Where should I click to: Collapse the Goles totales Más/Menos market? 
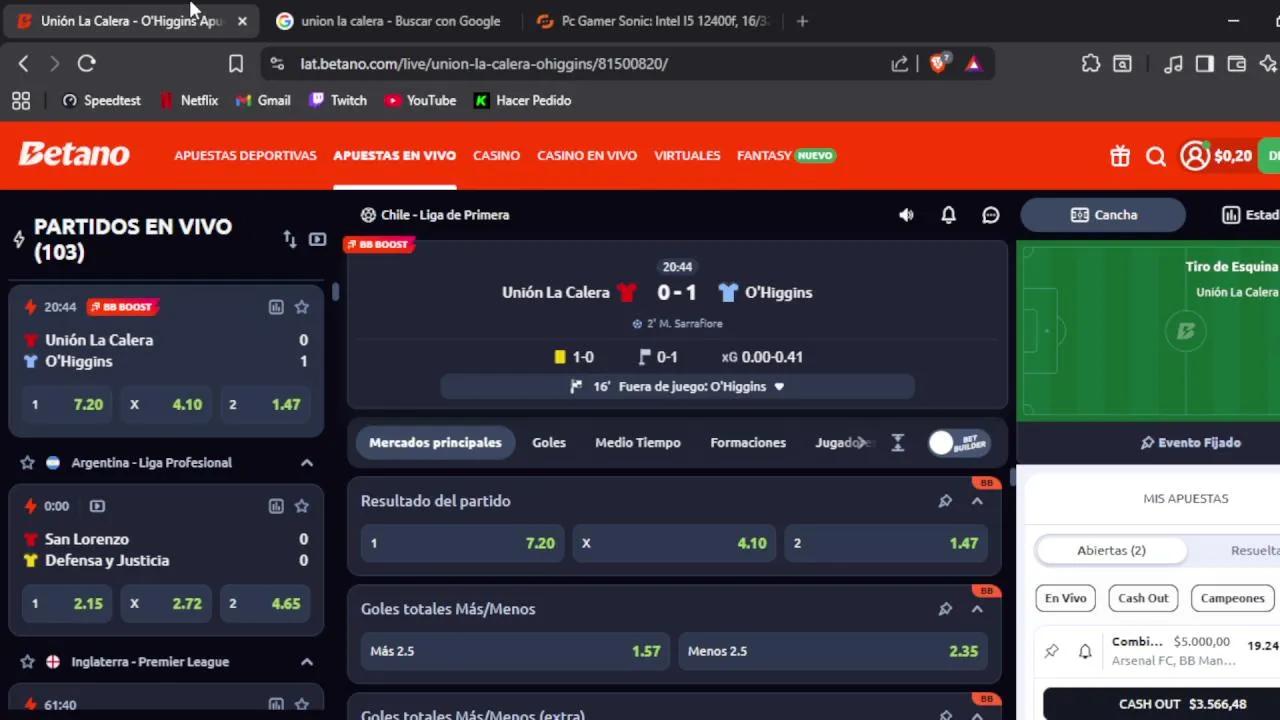pyautogui.click(x=977, y=609)
